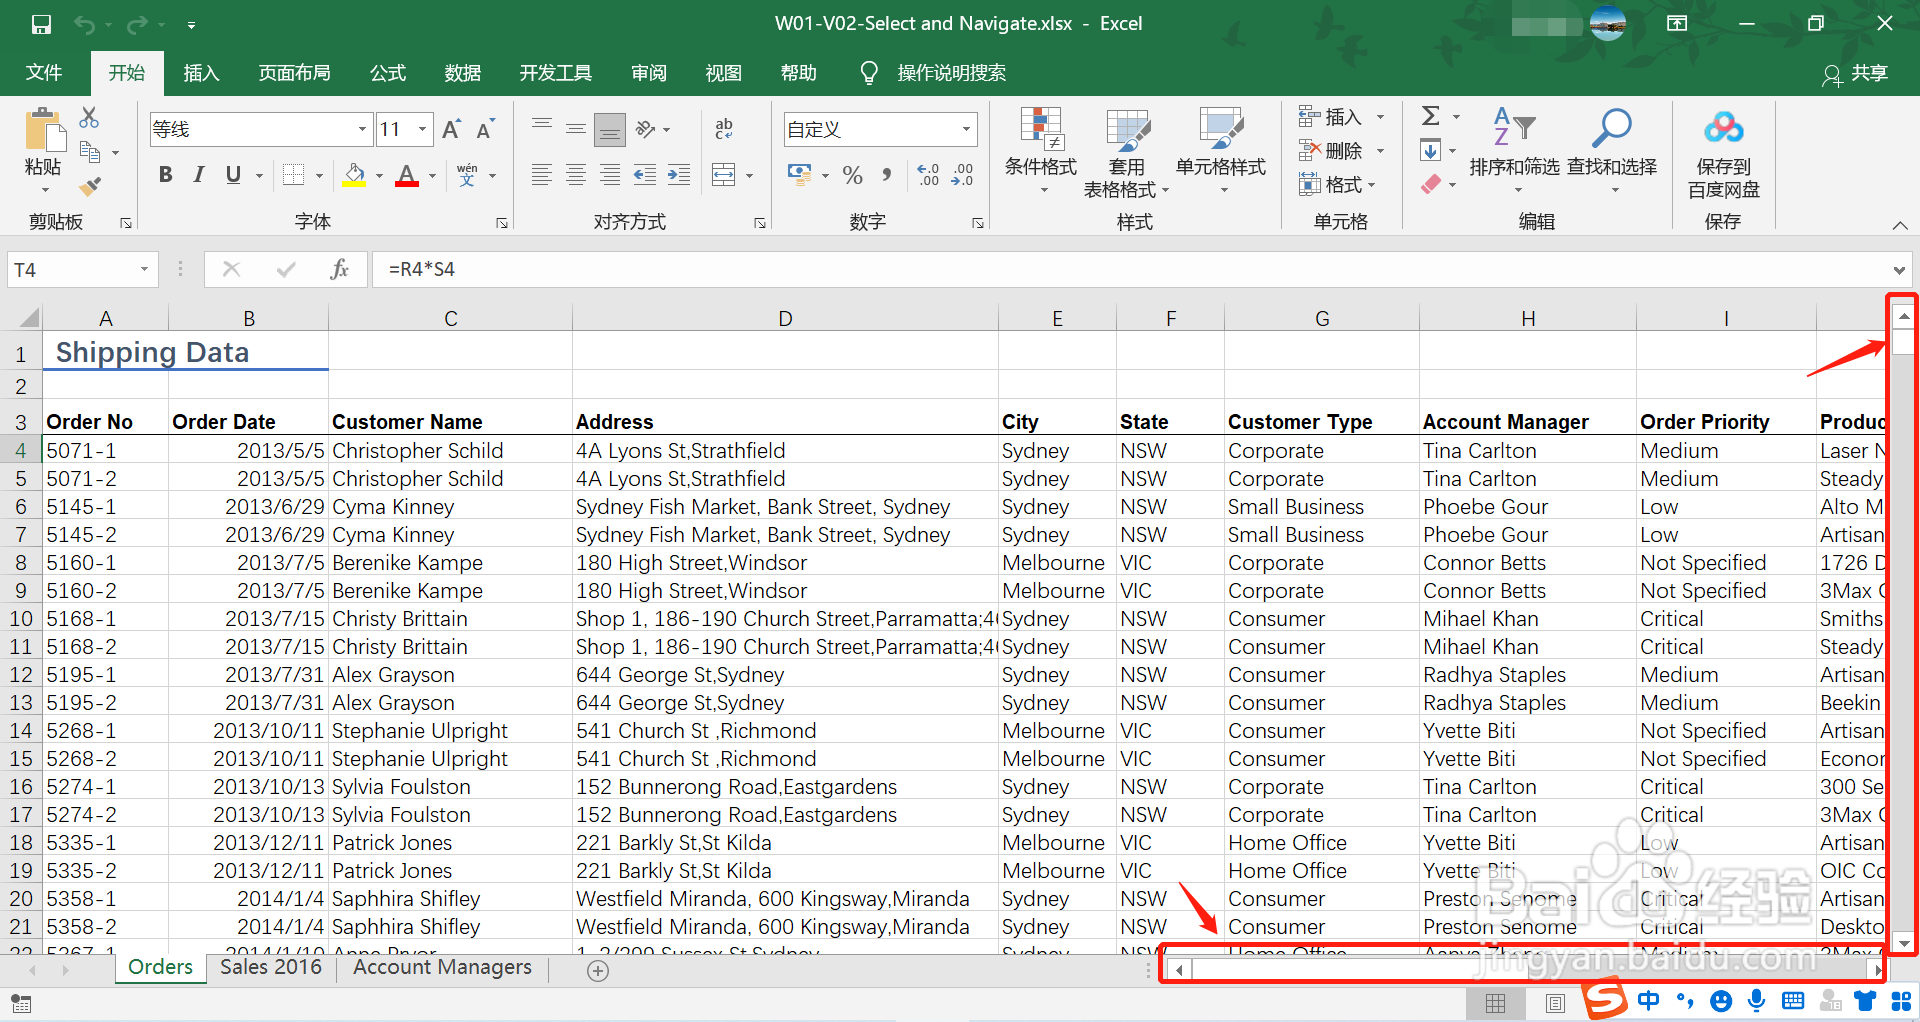Screen dimensions: 1920x1022
Task: Switch to Page Layout view in status bar
Action: 1555,1003
